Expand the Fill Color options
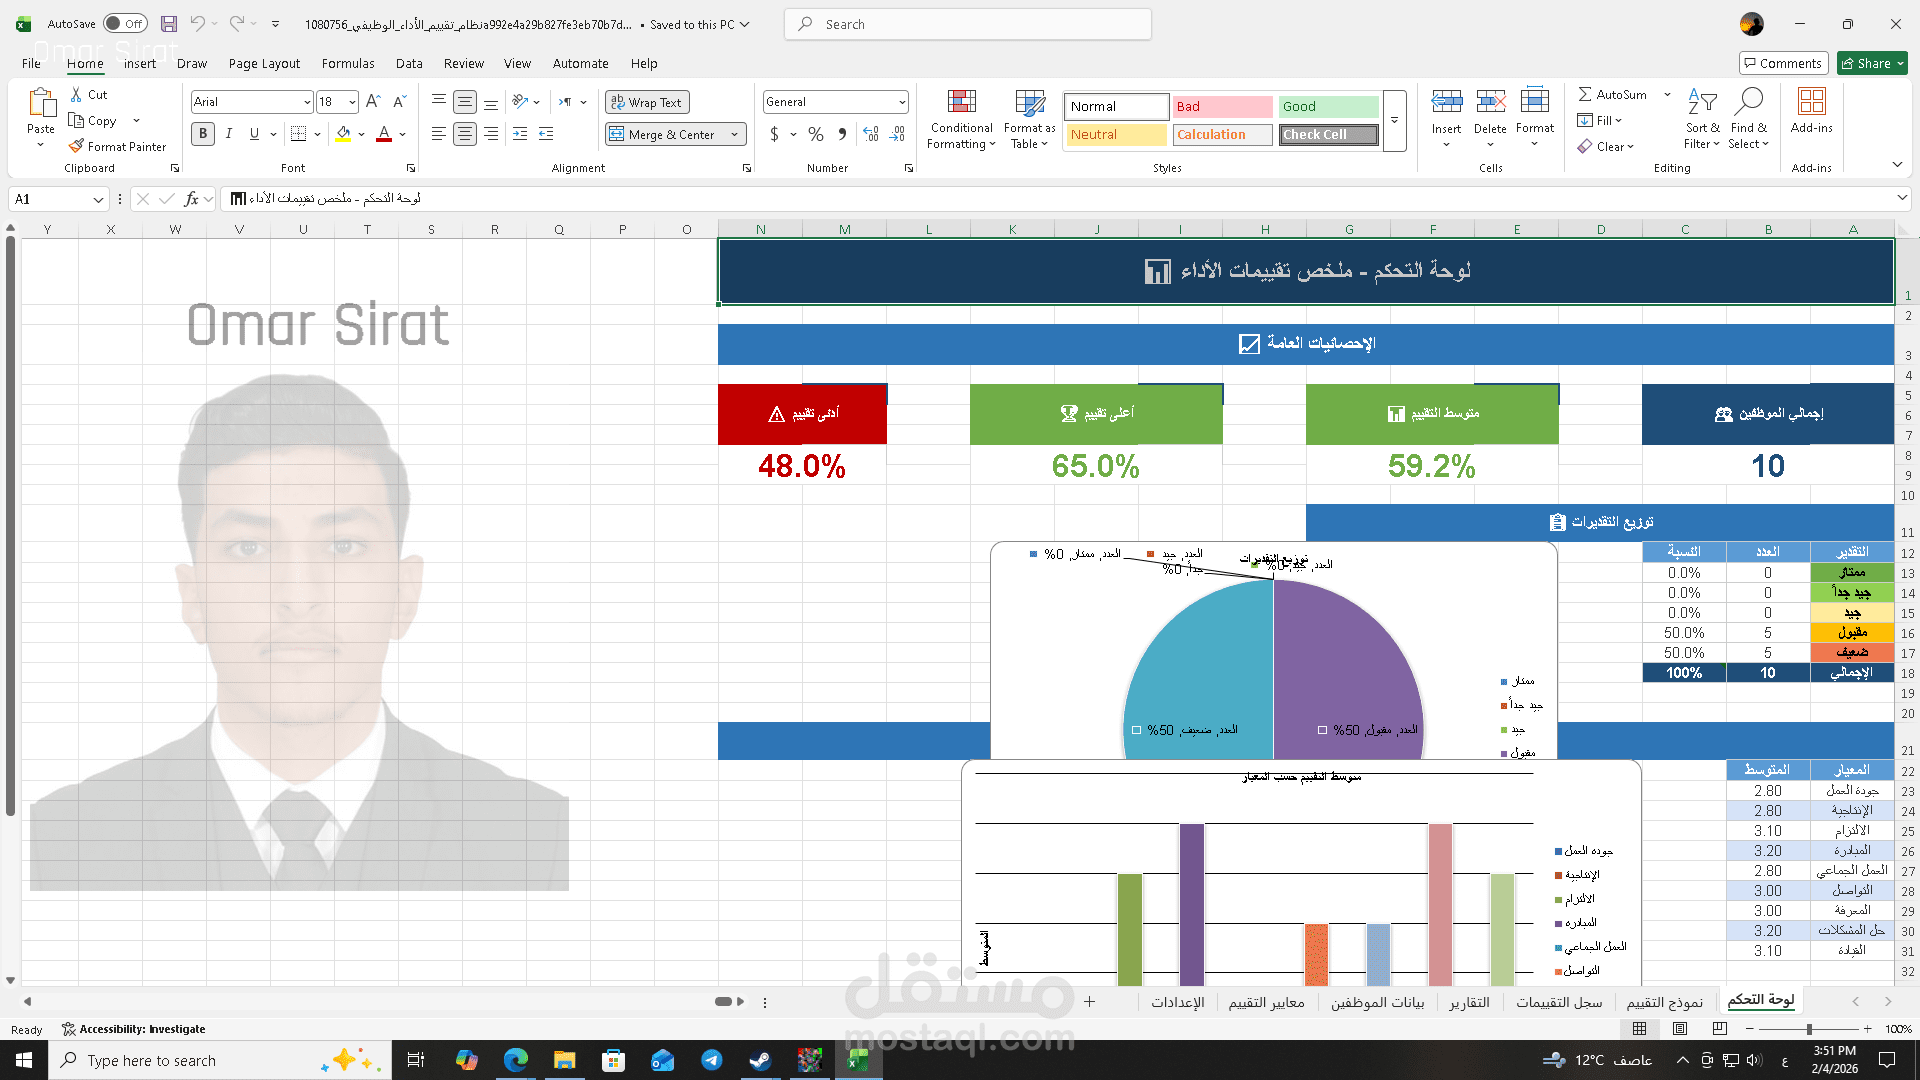 tap(361, 133)
